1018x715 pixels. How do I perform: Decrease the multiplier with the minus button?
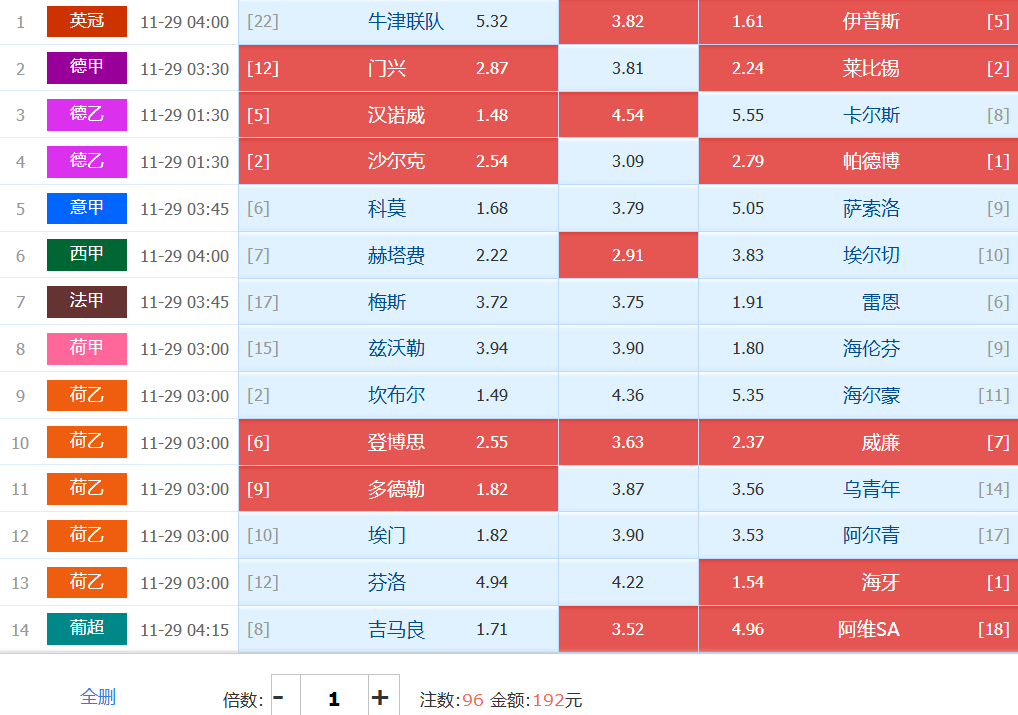(279, 697)
